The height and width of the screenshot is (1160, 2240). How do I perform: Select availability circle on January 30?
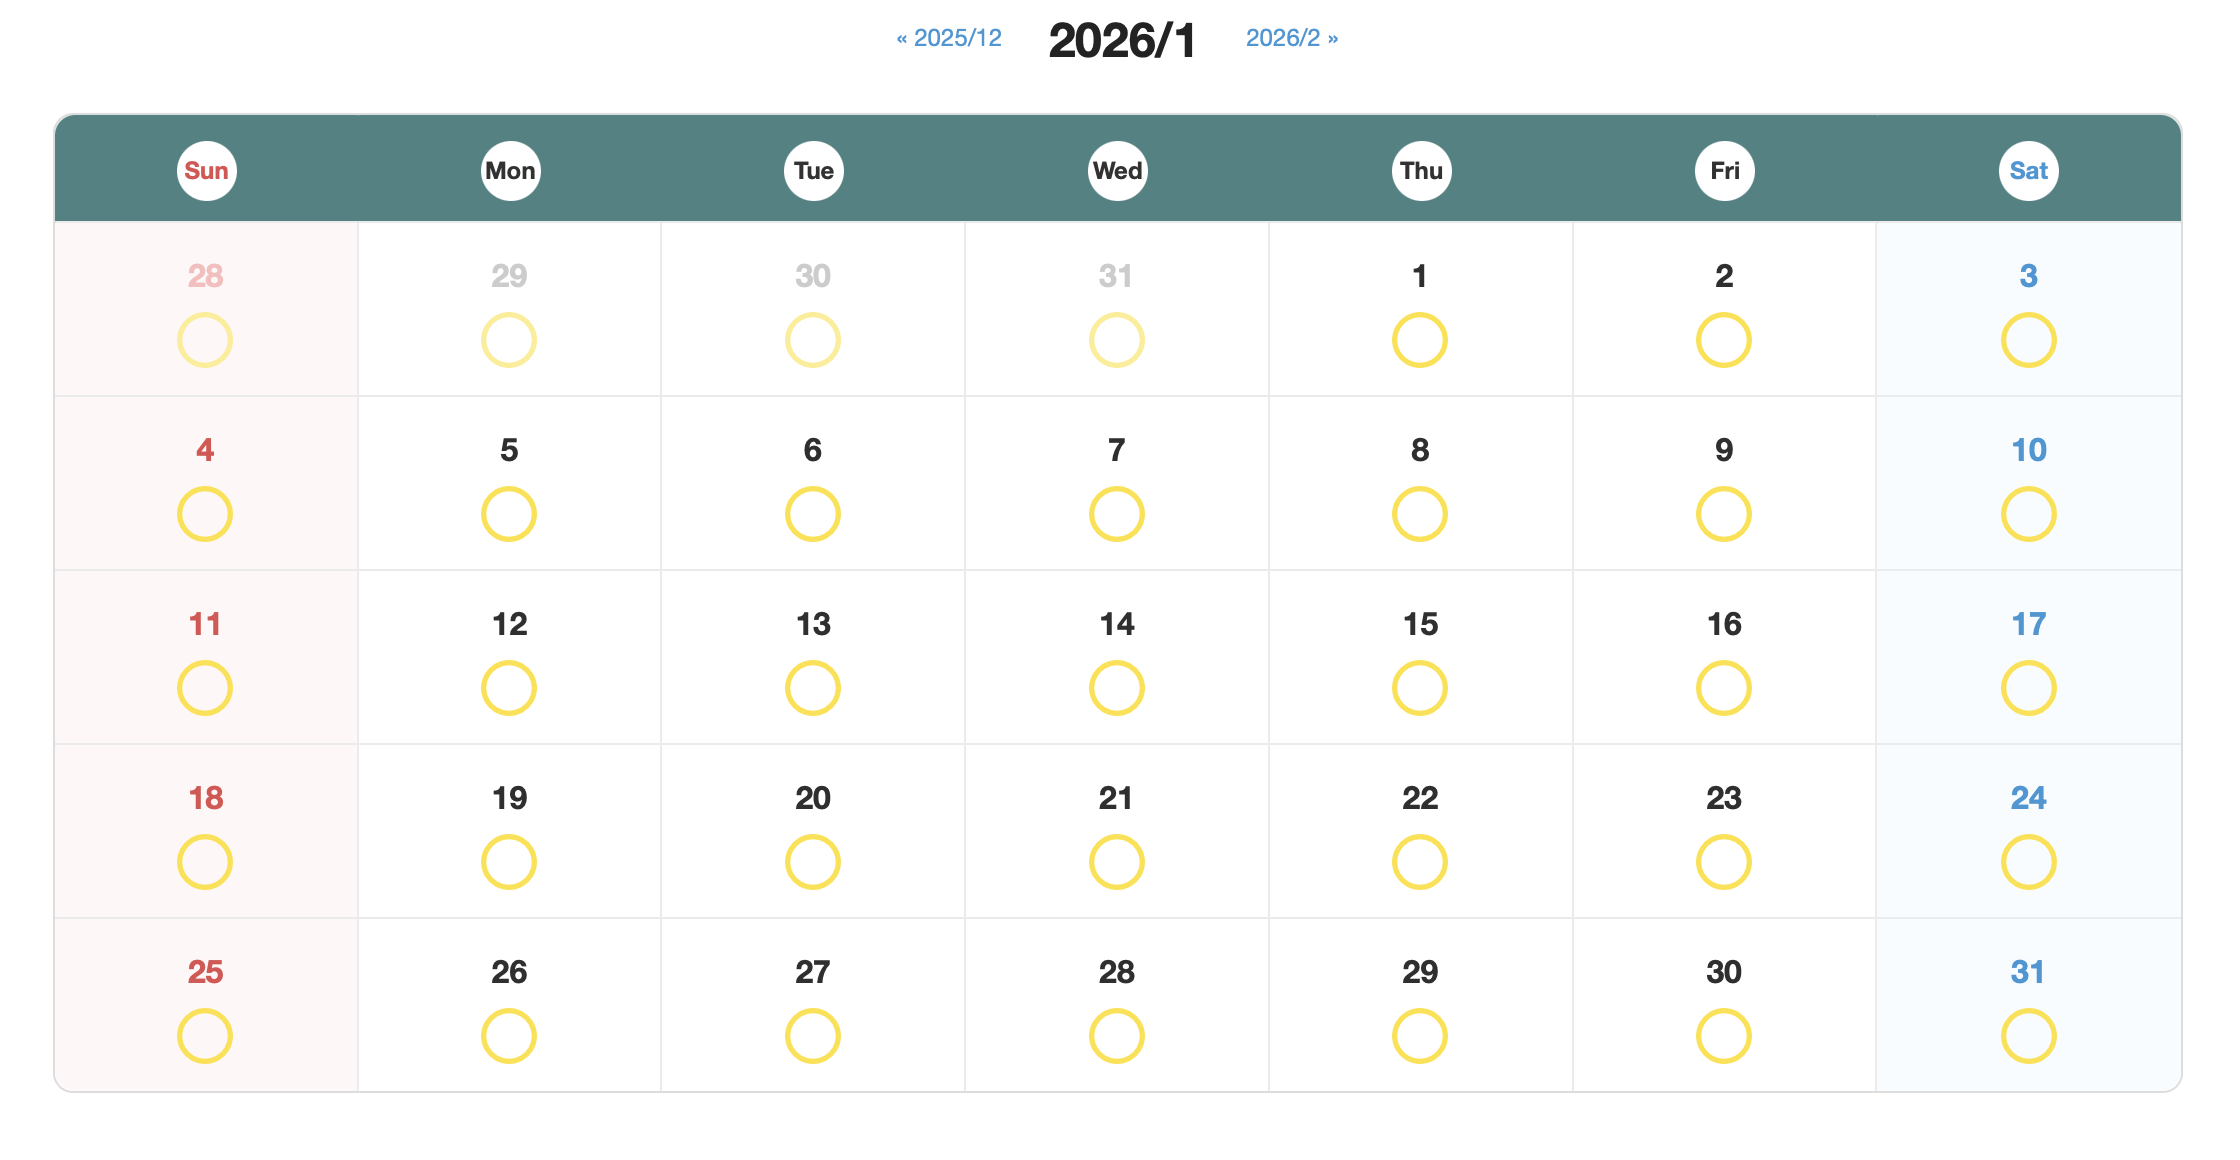click(x=1723, y=1036)
